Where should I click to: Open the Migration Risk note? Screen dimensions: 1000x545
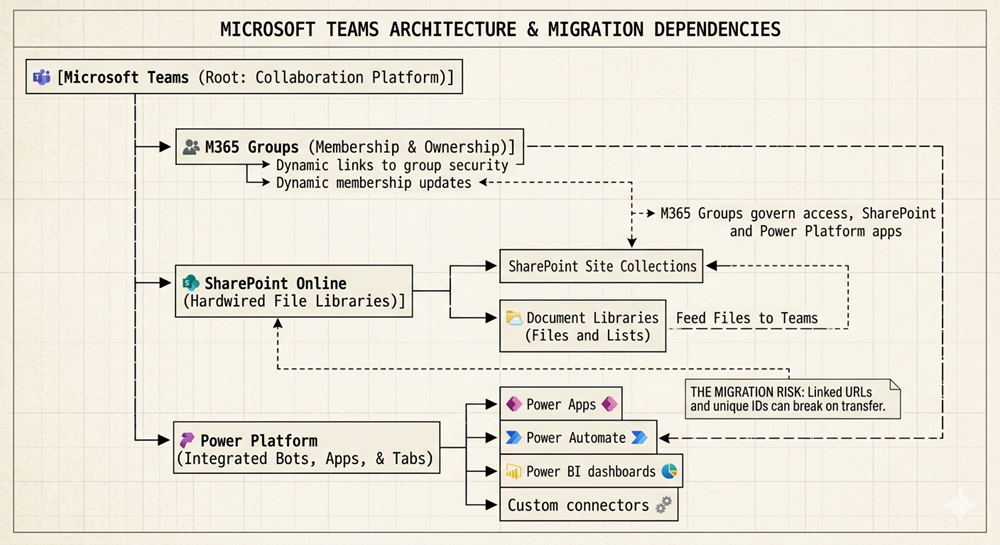click(793, 399)
